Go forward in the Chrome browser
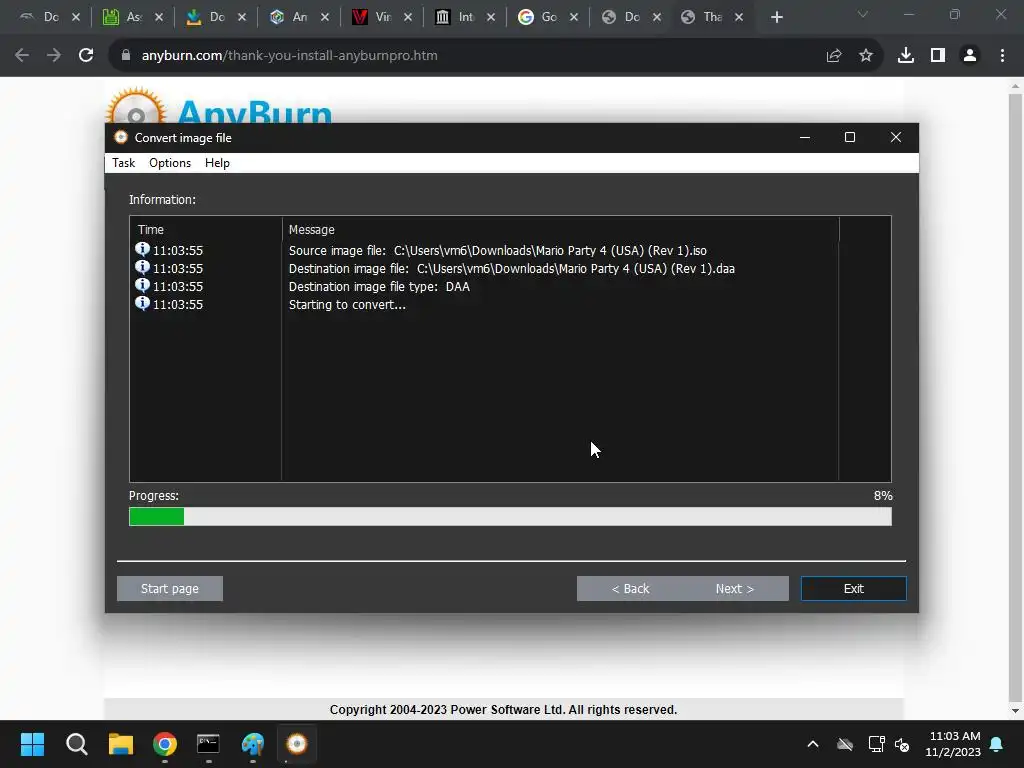1024x768 pixels. point(54,56)
